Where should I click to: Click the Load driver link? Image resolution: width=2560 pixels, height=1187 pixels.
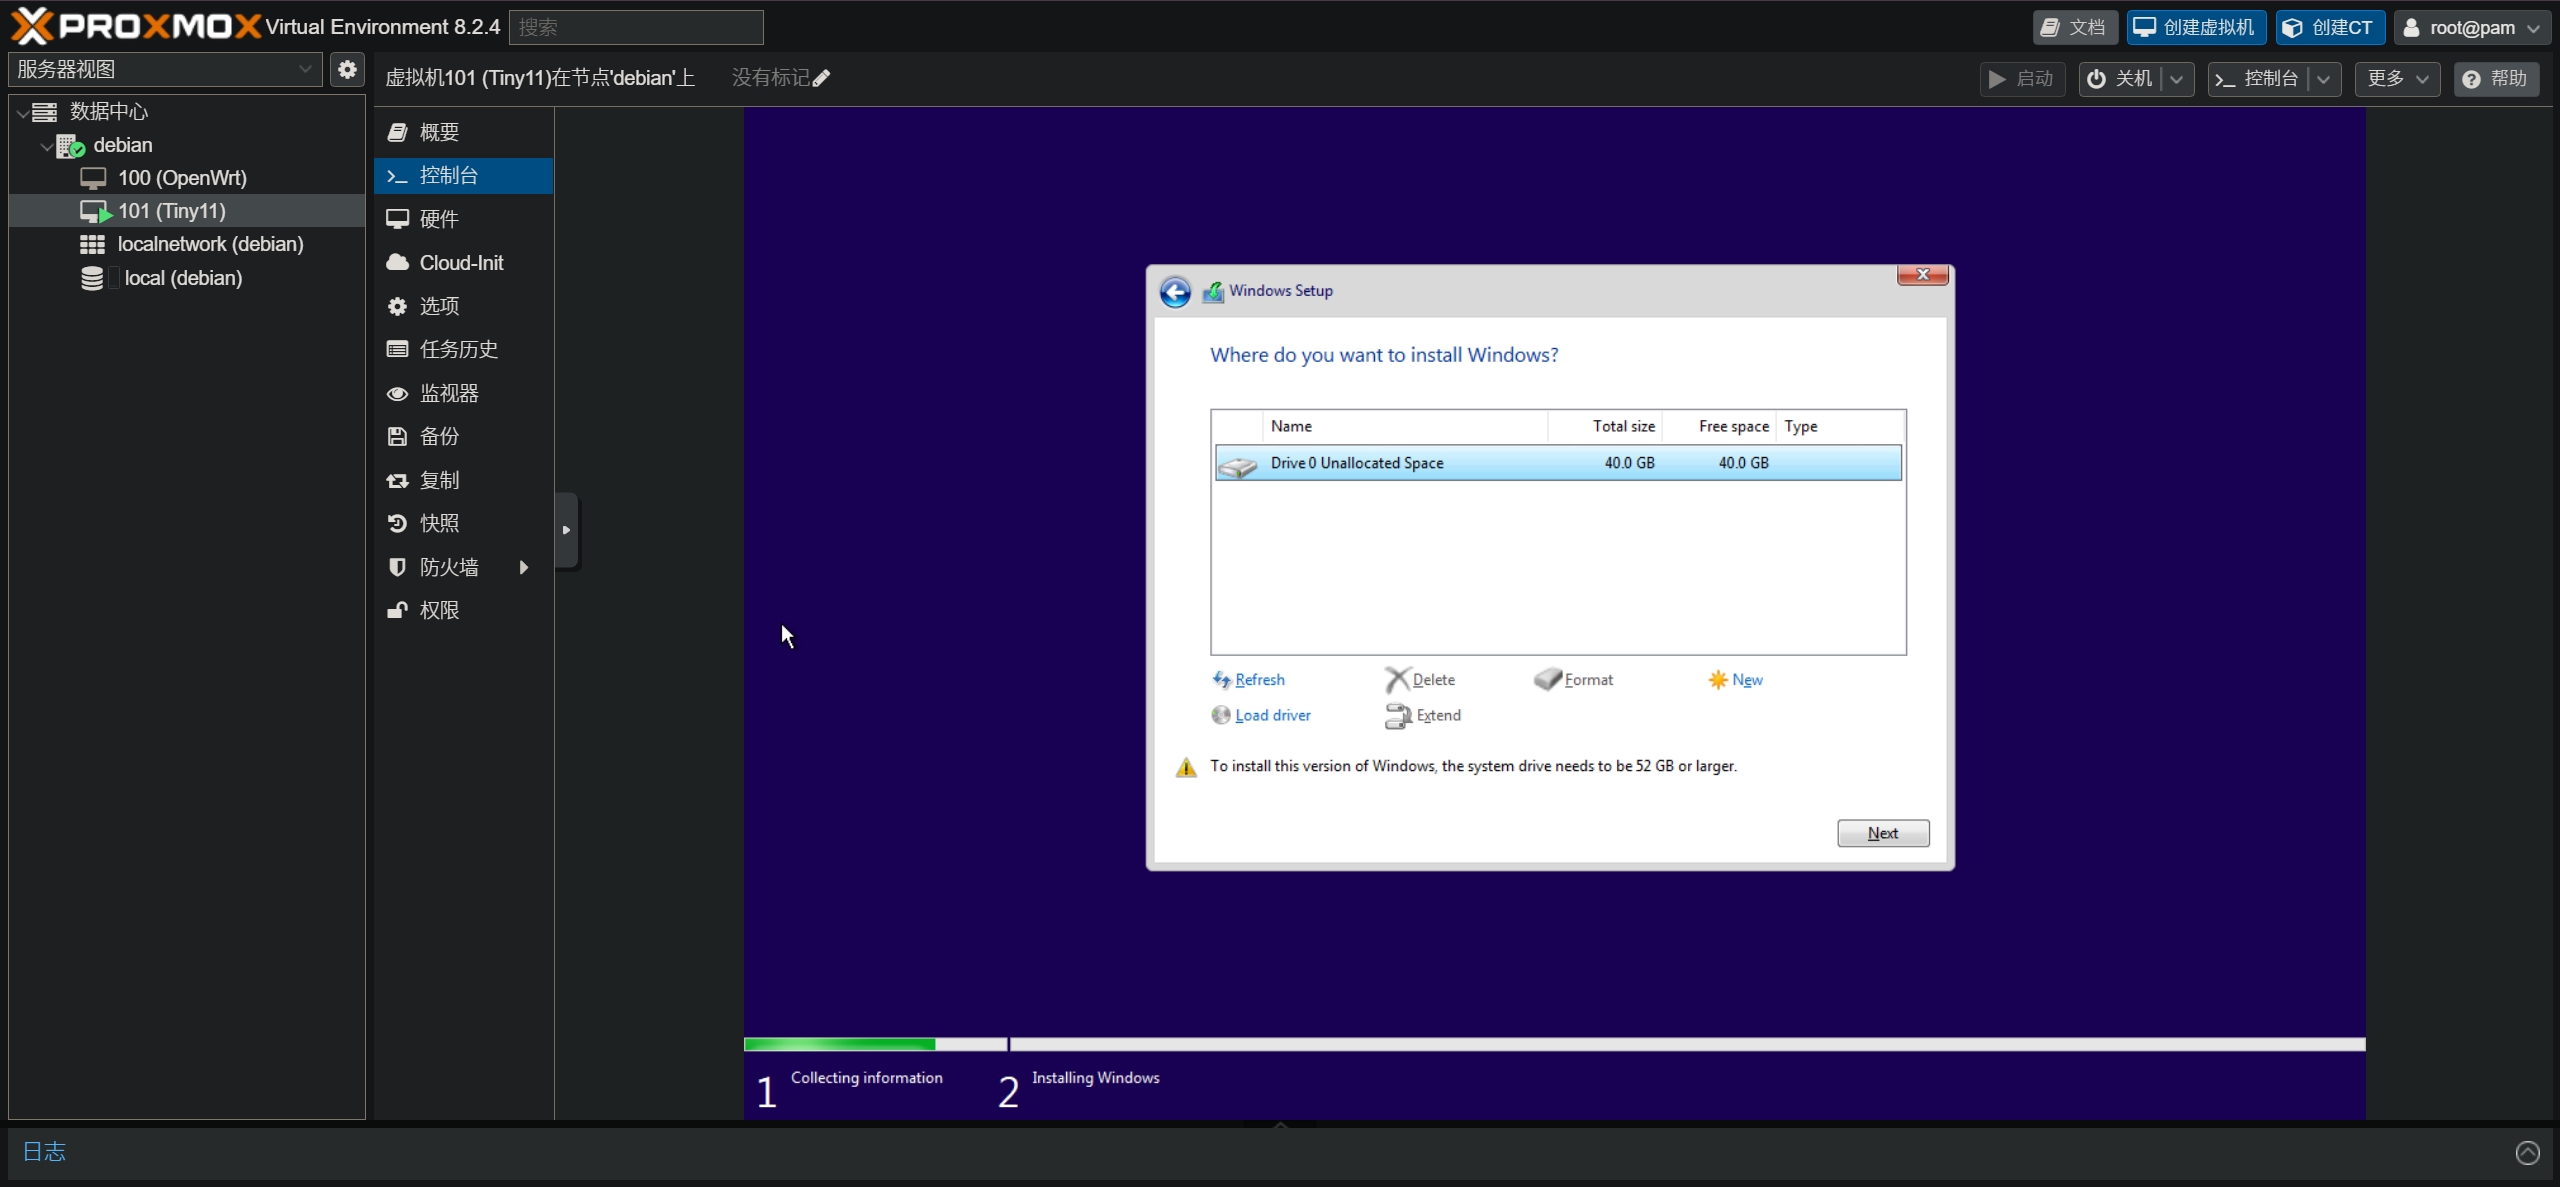pos(1261,715)
